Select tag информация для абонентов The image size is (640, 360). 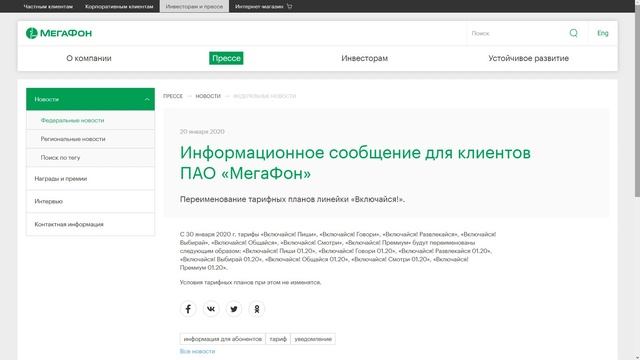(223, 339)
